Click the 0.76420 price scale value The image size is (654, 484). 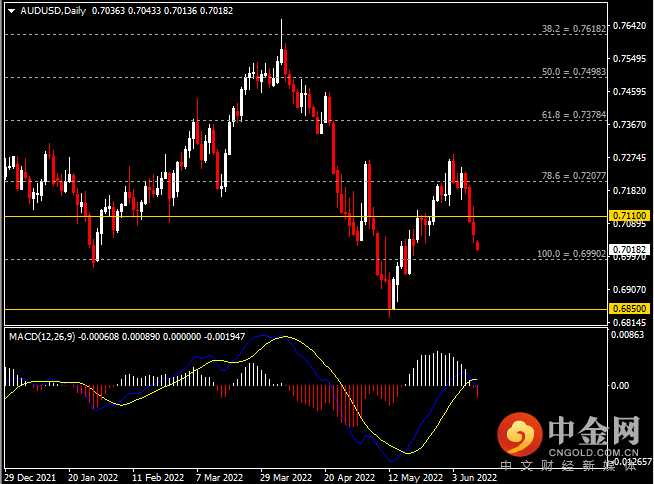point(629,26)
